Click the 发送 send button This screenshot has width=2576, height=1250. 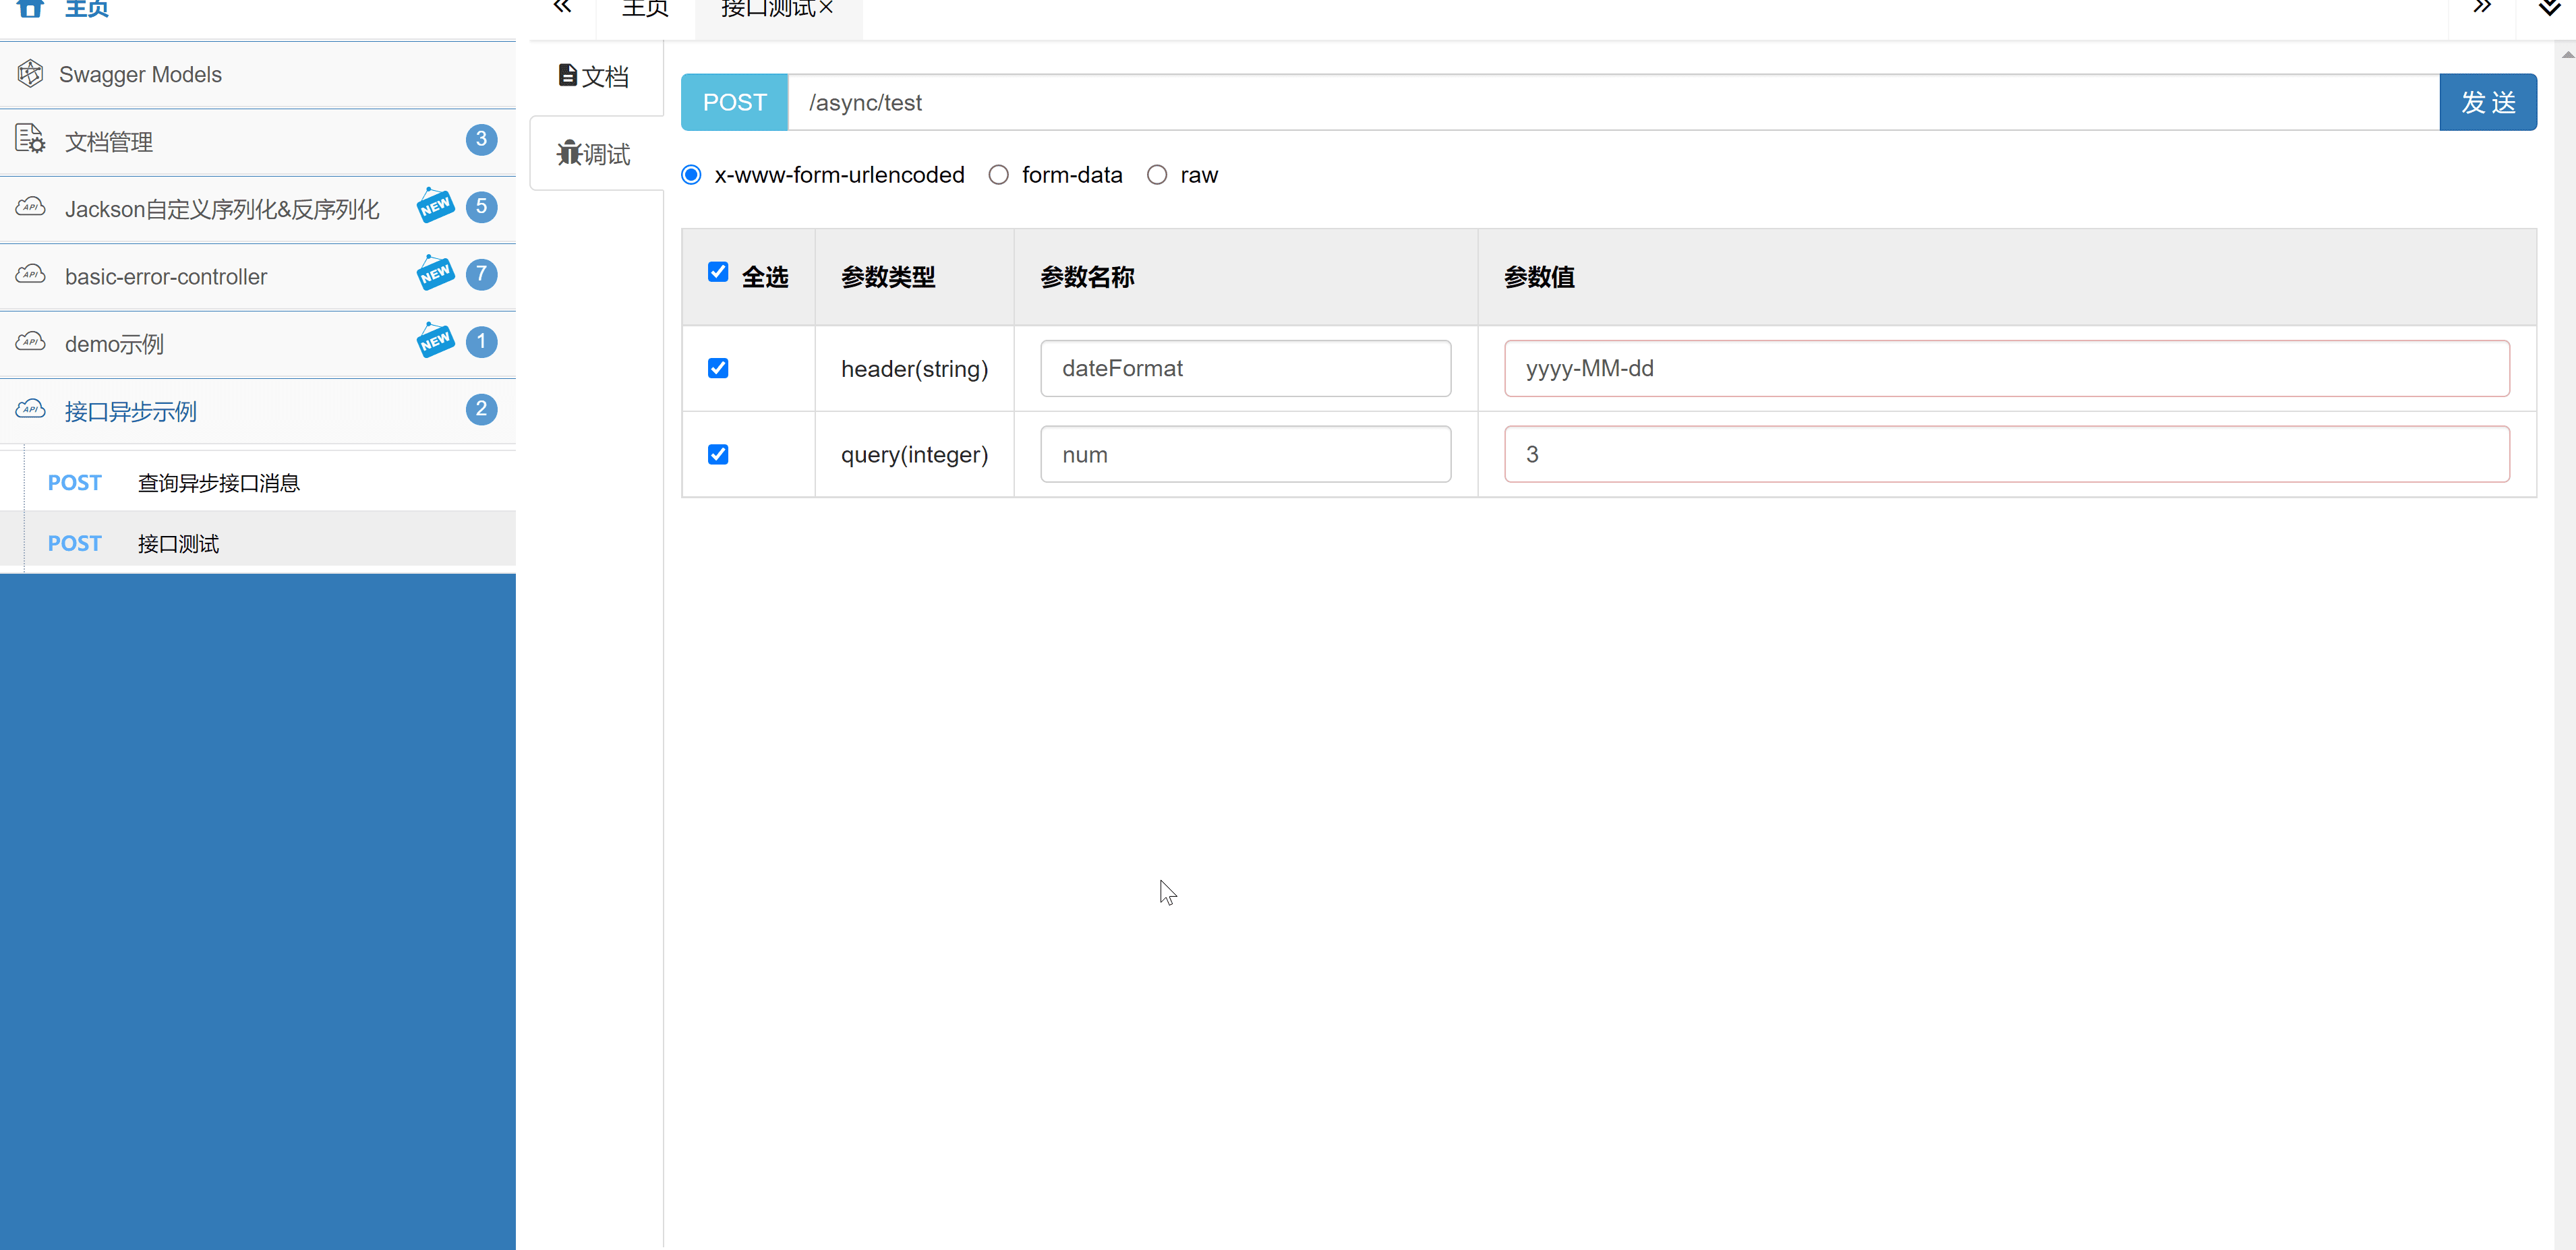pos(2487,102)
